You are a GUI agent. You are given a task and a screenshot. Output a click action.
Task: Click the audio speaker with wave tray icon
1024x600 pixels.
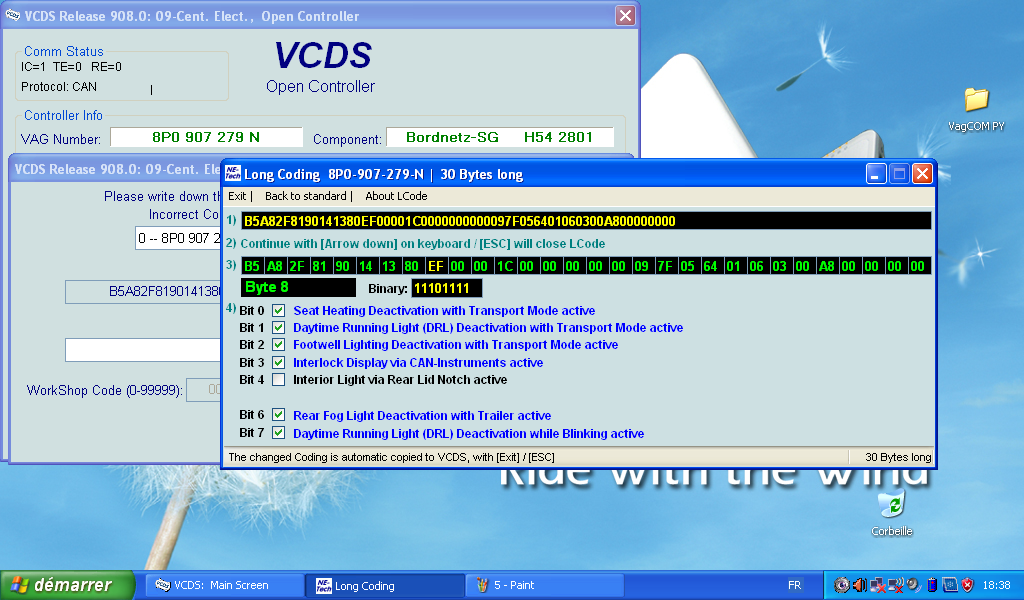point(914,585)
